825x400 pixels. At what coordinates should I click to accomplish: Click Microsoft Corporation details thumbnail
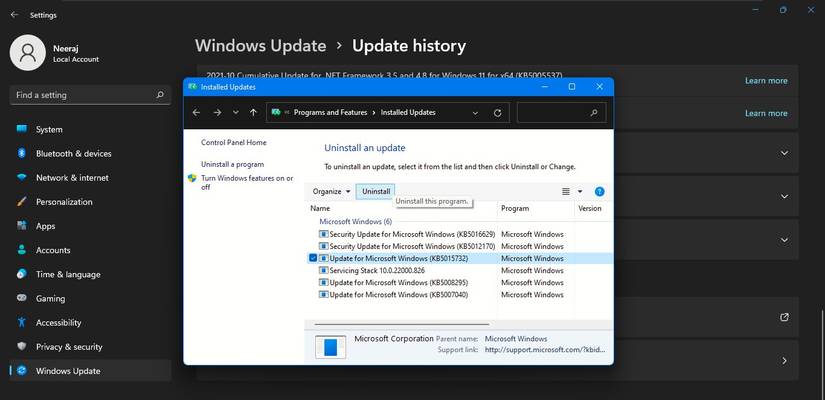(330, 347)
